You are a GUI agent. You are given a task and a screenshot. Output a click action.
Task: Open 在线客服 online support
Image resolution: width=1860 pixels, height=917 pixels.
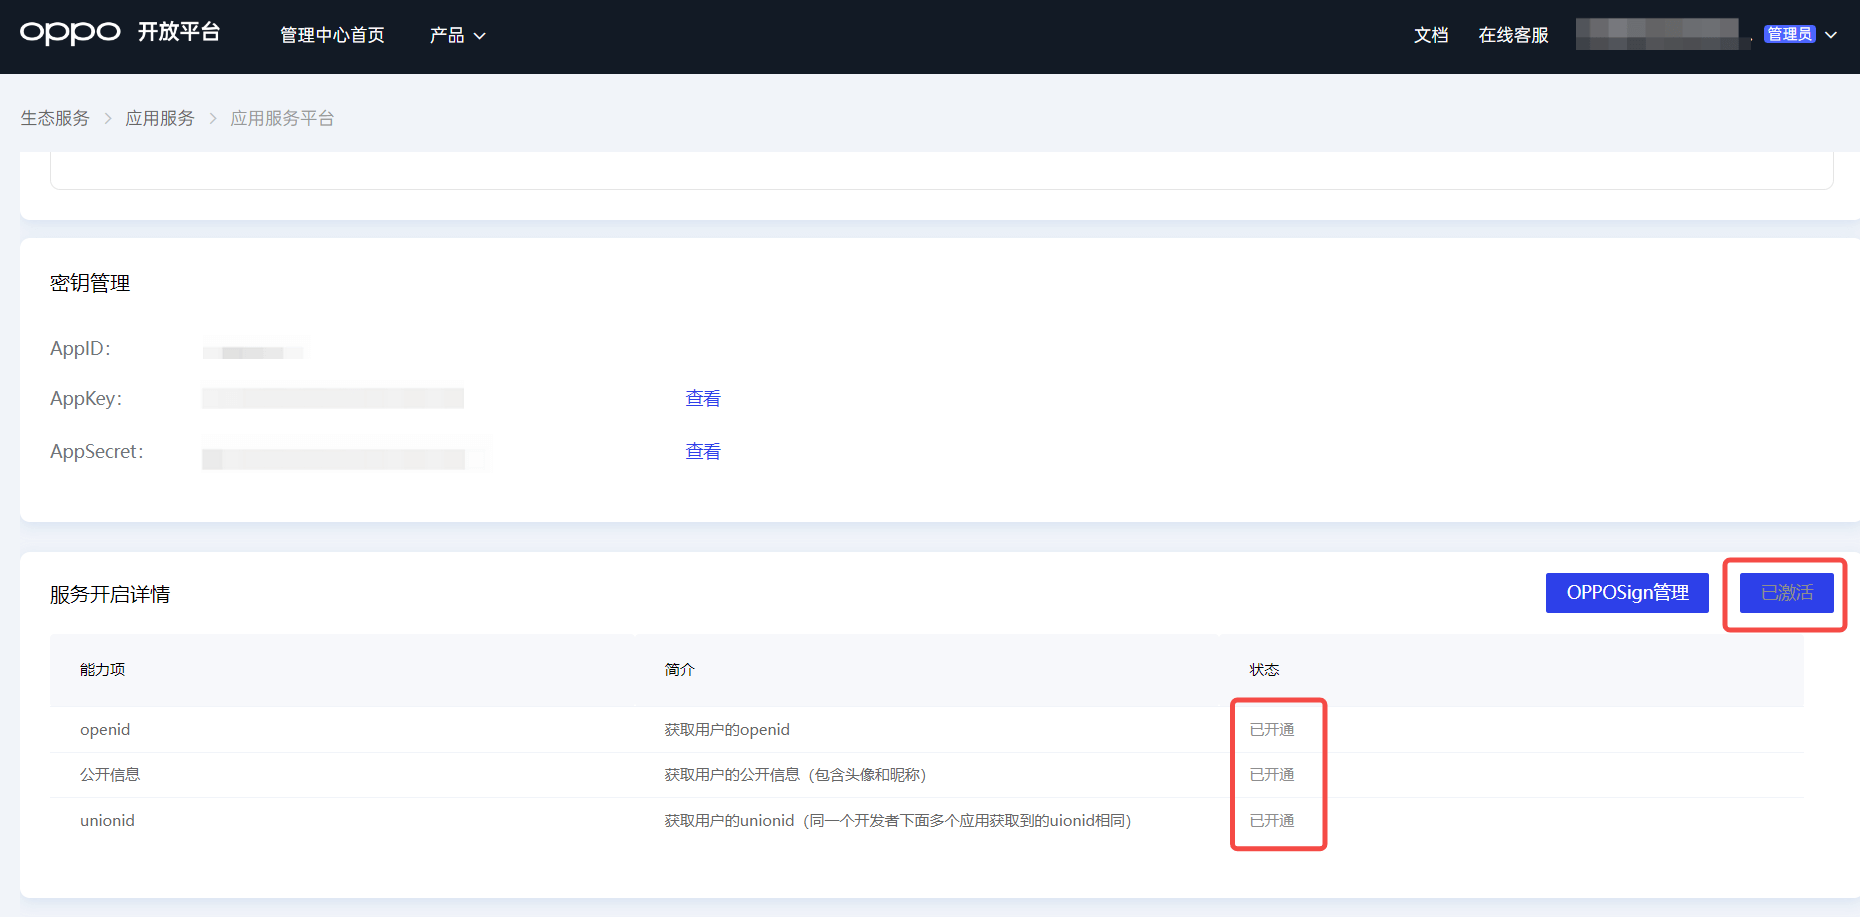tap(1513, 35)
